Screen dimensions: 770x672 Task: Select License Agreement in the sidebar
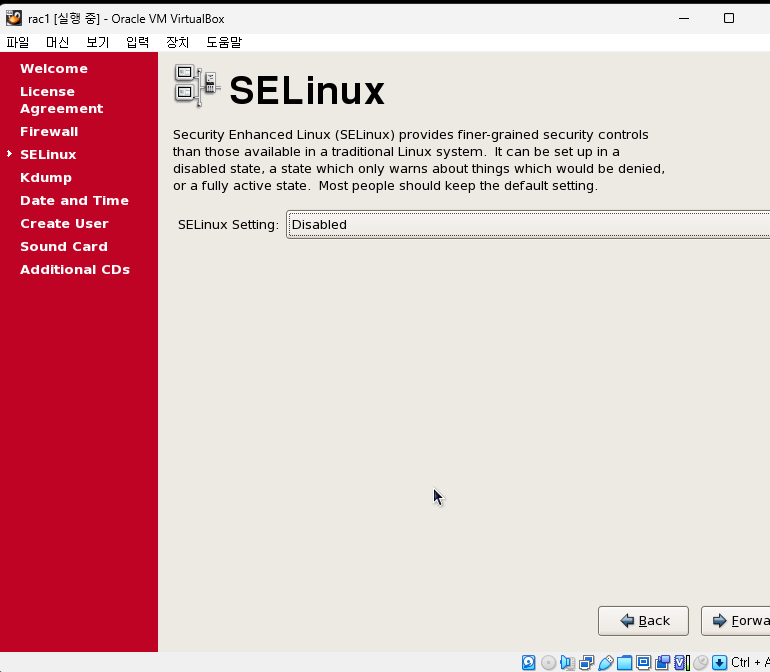pyautogui.click(x=61, y=100)
